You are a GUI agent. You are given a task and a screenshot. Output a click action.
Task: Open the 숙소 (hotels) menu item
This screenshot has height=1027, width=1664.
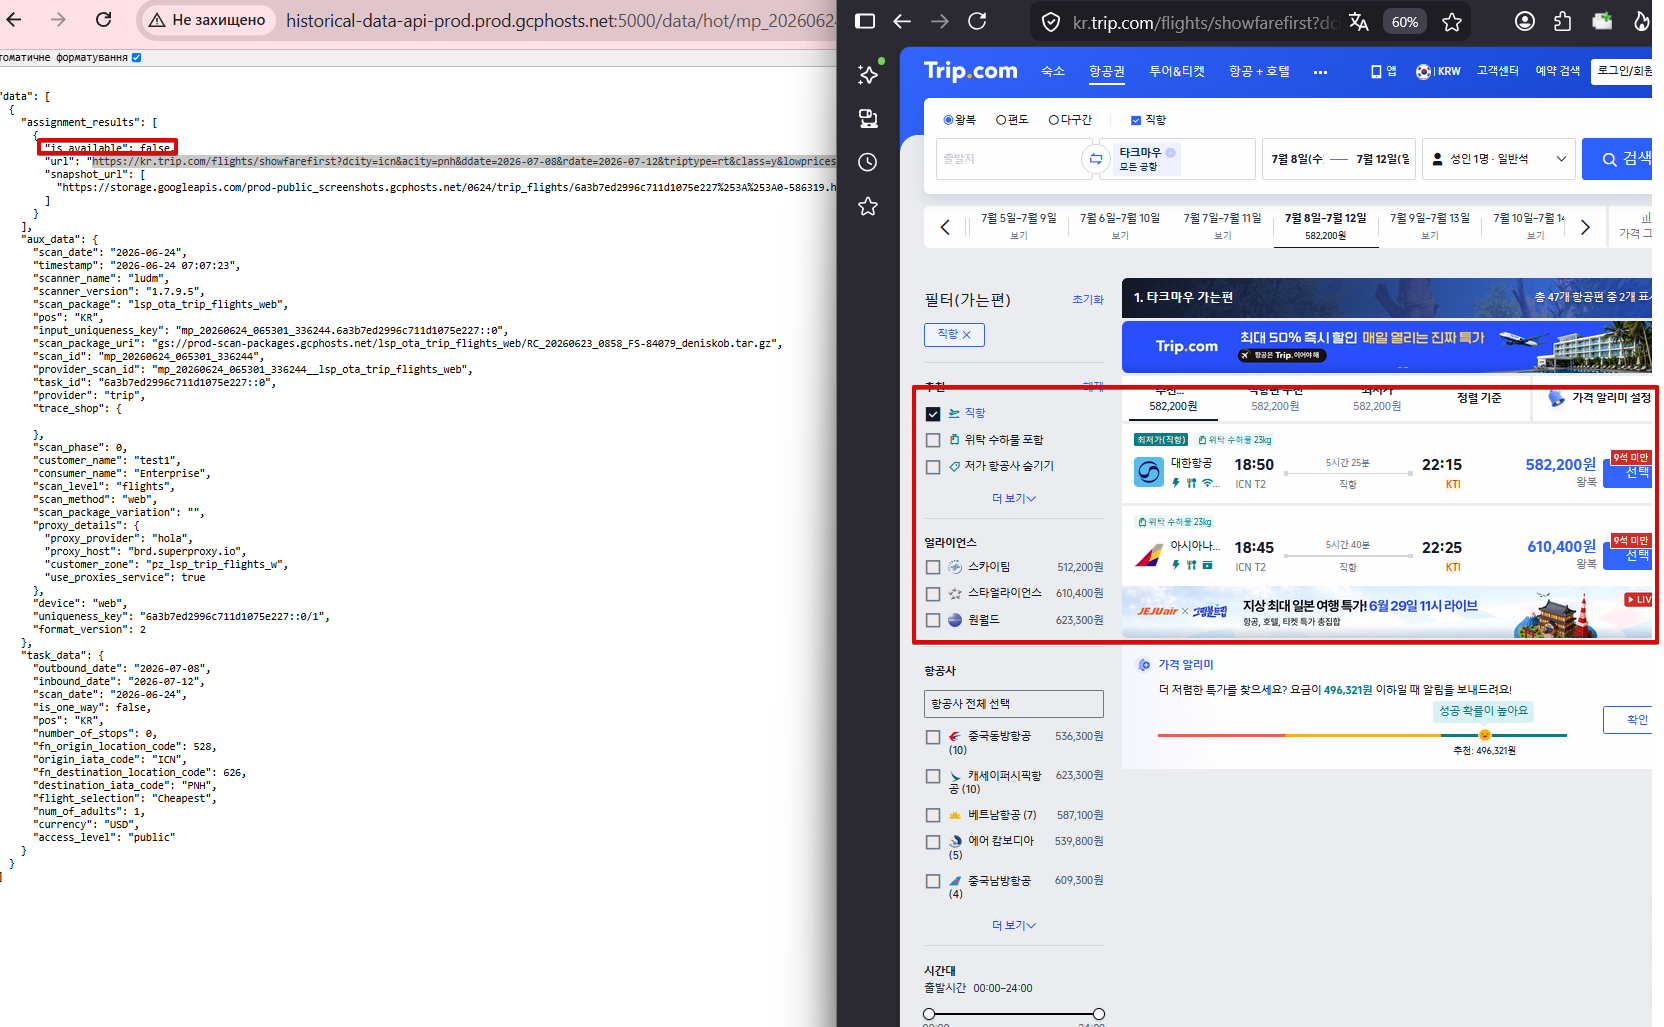tap(1053, 71)
